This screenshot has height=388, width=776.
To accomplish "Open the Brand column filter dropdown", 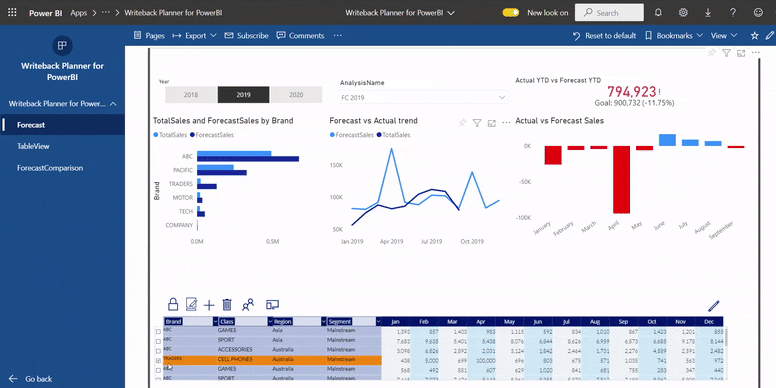I will tap(215, 322).
